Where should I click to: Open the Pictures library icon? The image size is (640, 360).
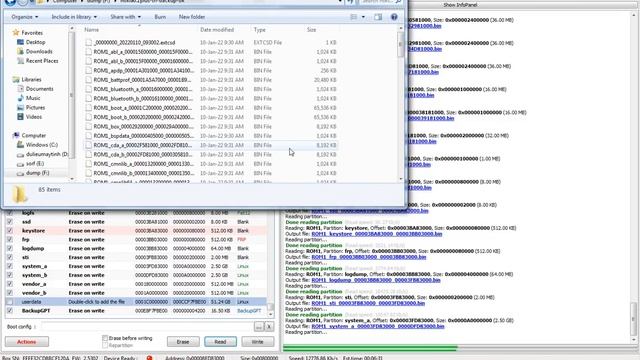click(20, 107)
